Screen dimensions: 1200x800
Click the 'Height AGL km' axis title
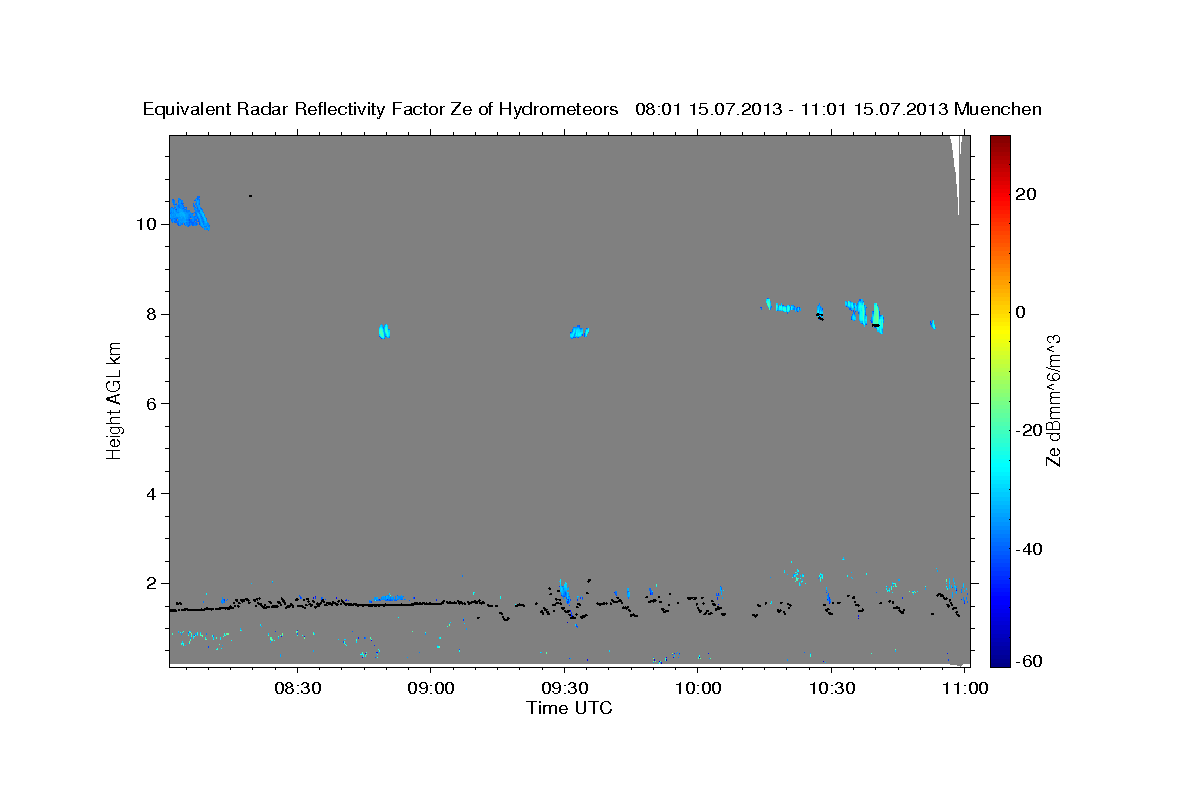[114, 401]
